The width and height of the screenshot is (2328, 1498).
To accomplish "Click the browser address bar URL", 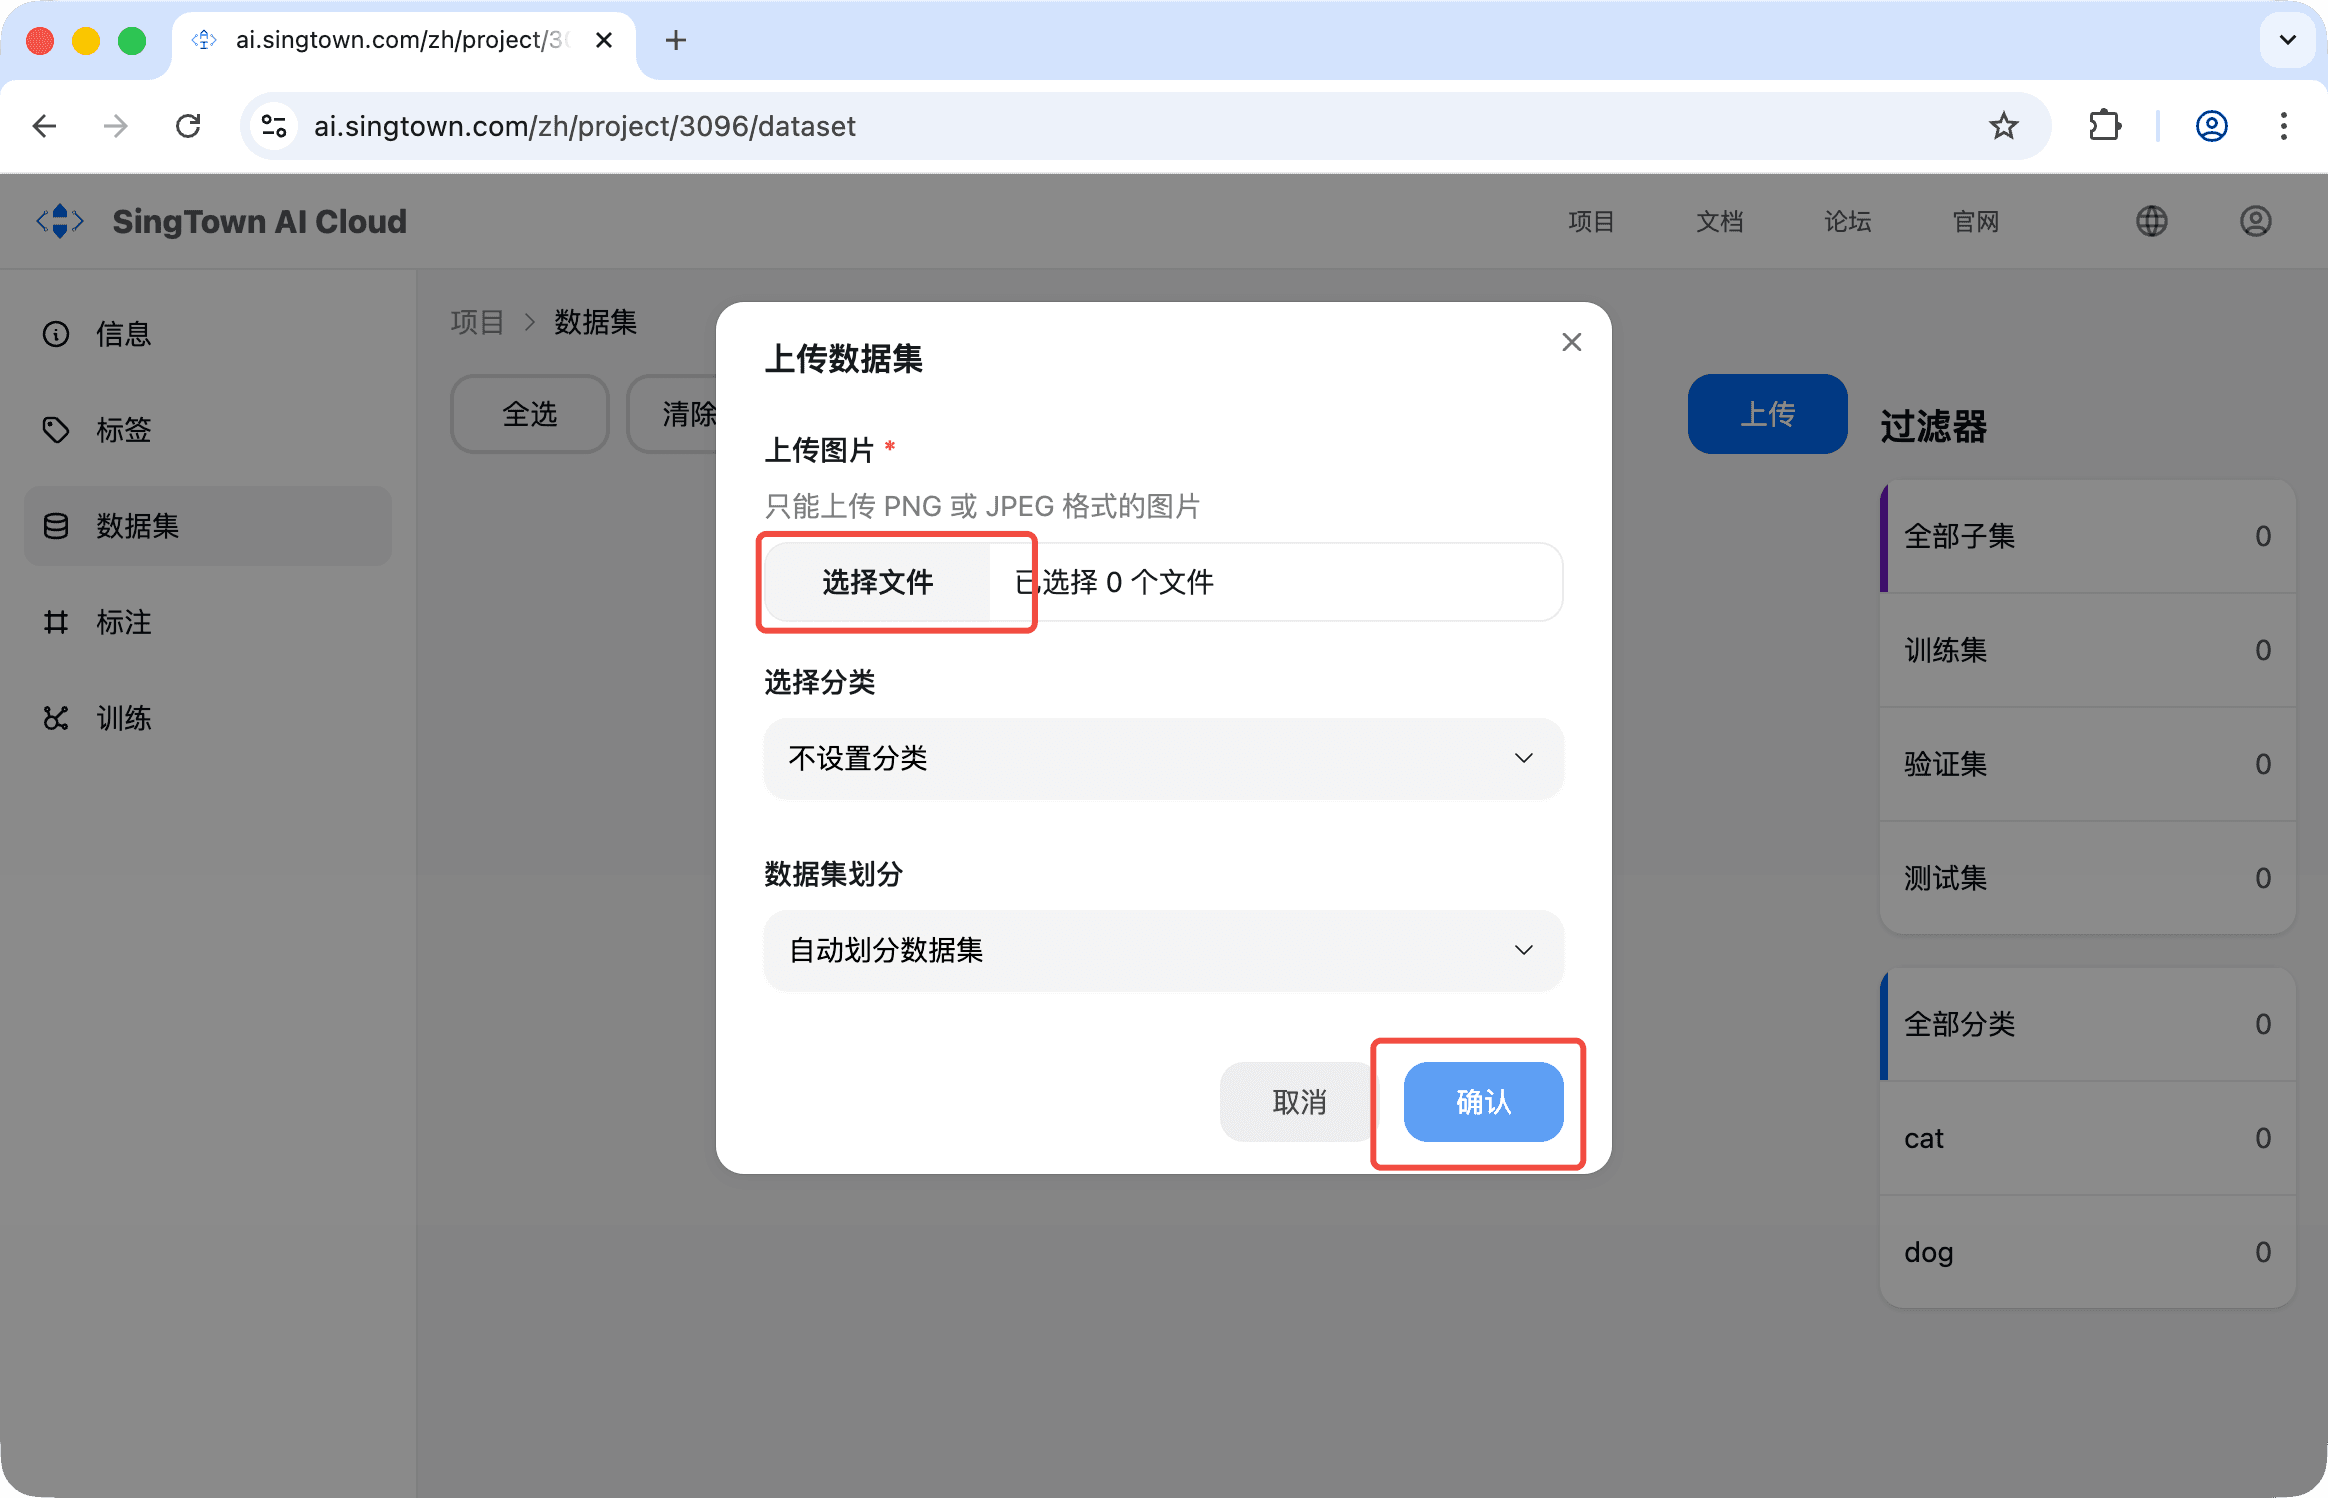I will click(x=584, y=126).
